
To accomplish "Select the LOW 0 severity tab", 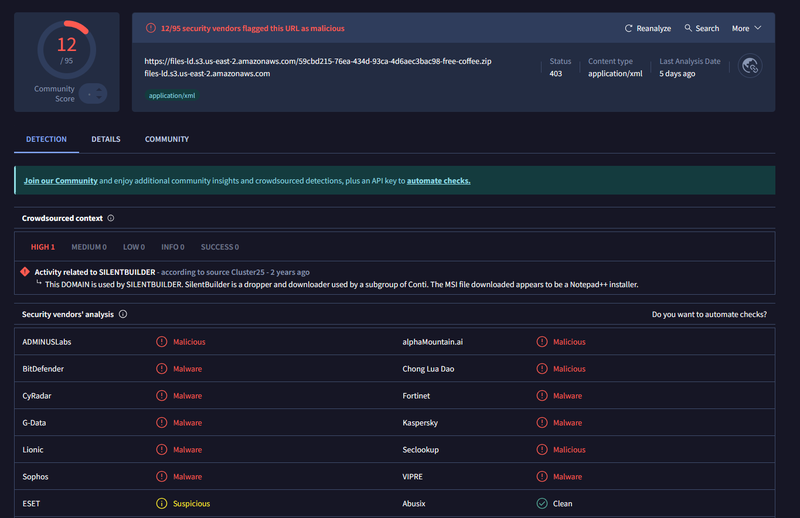I will click(x=134, y=247).
